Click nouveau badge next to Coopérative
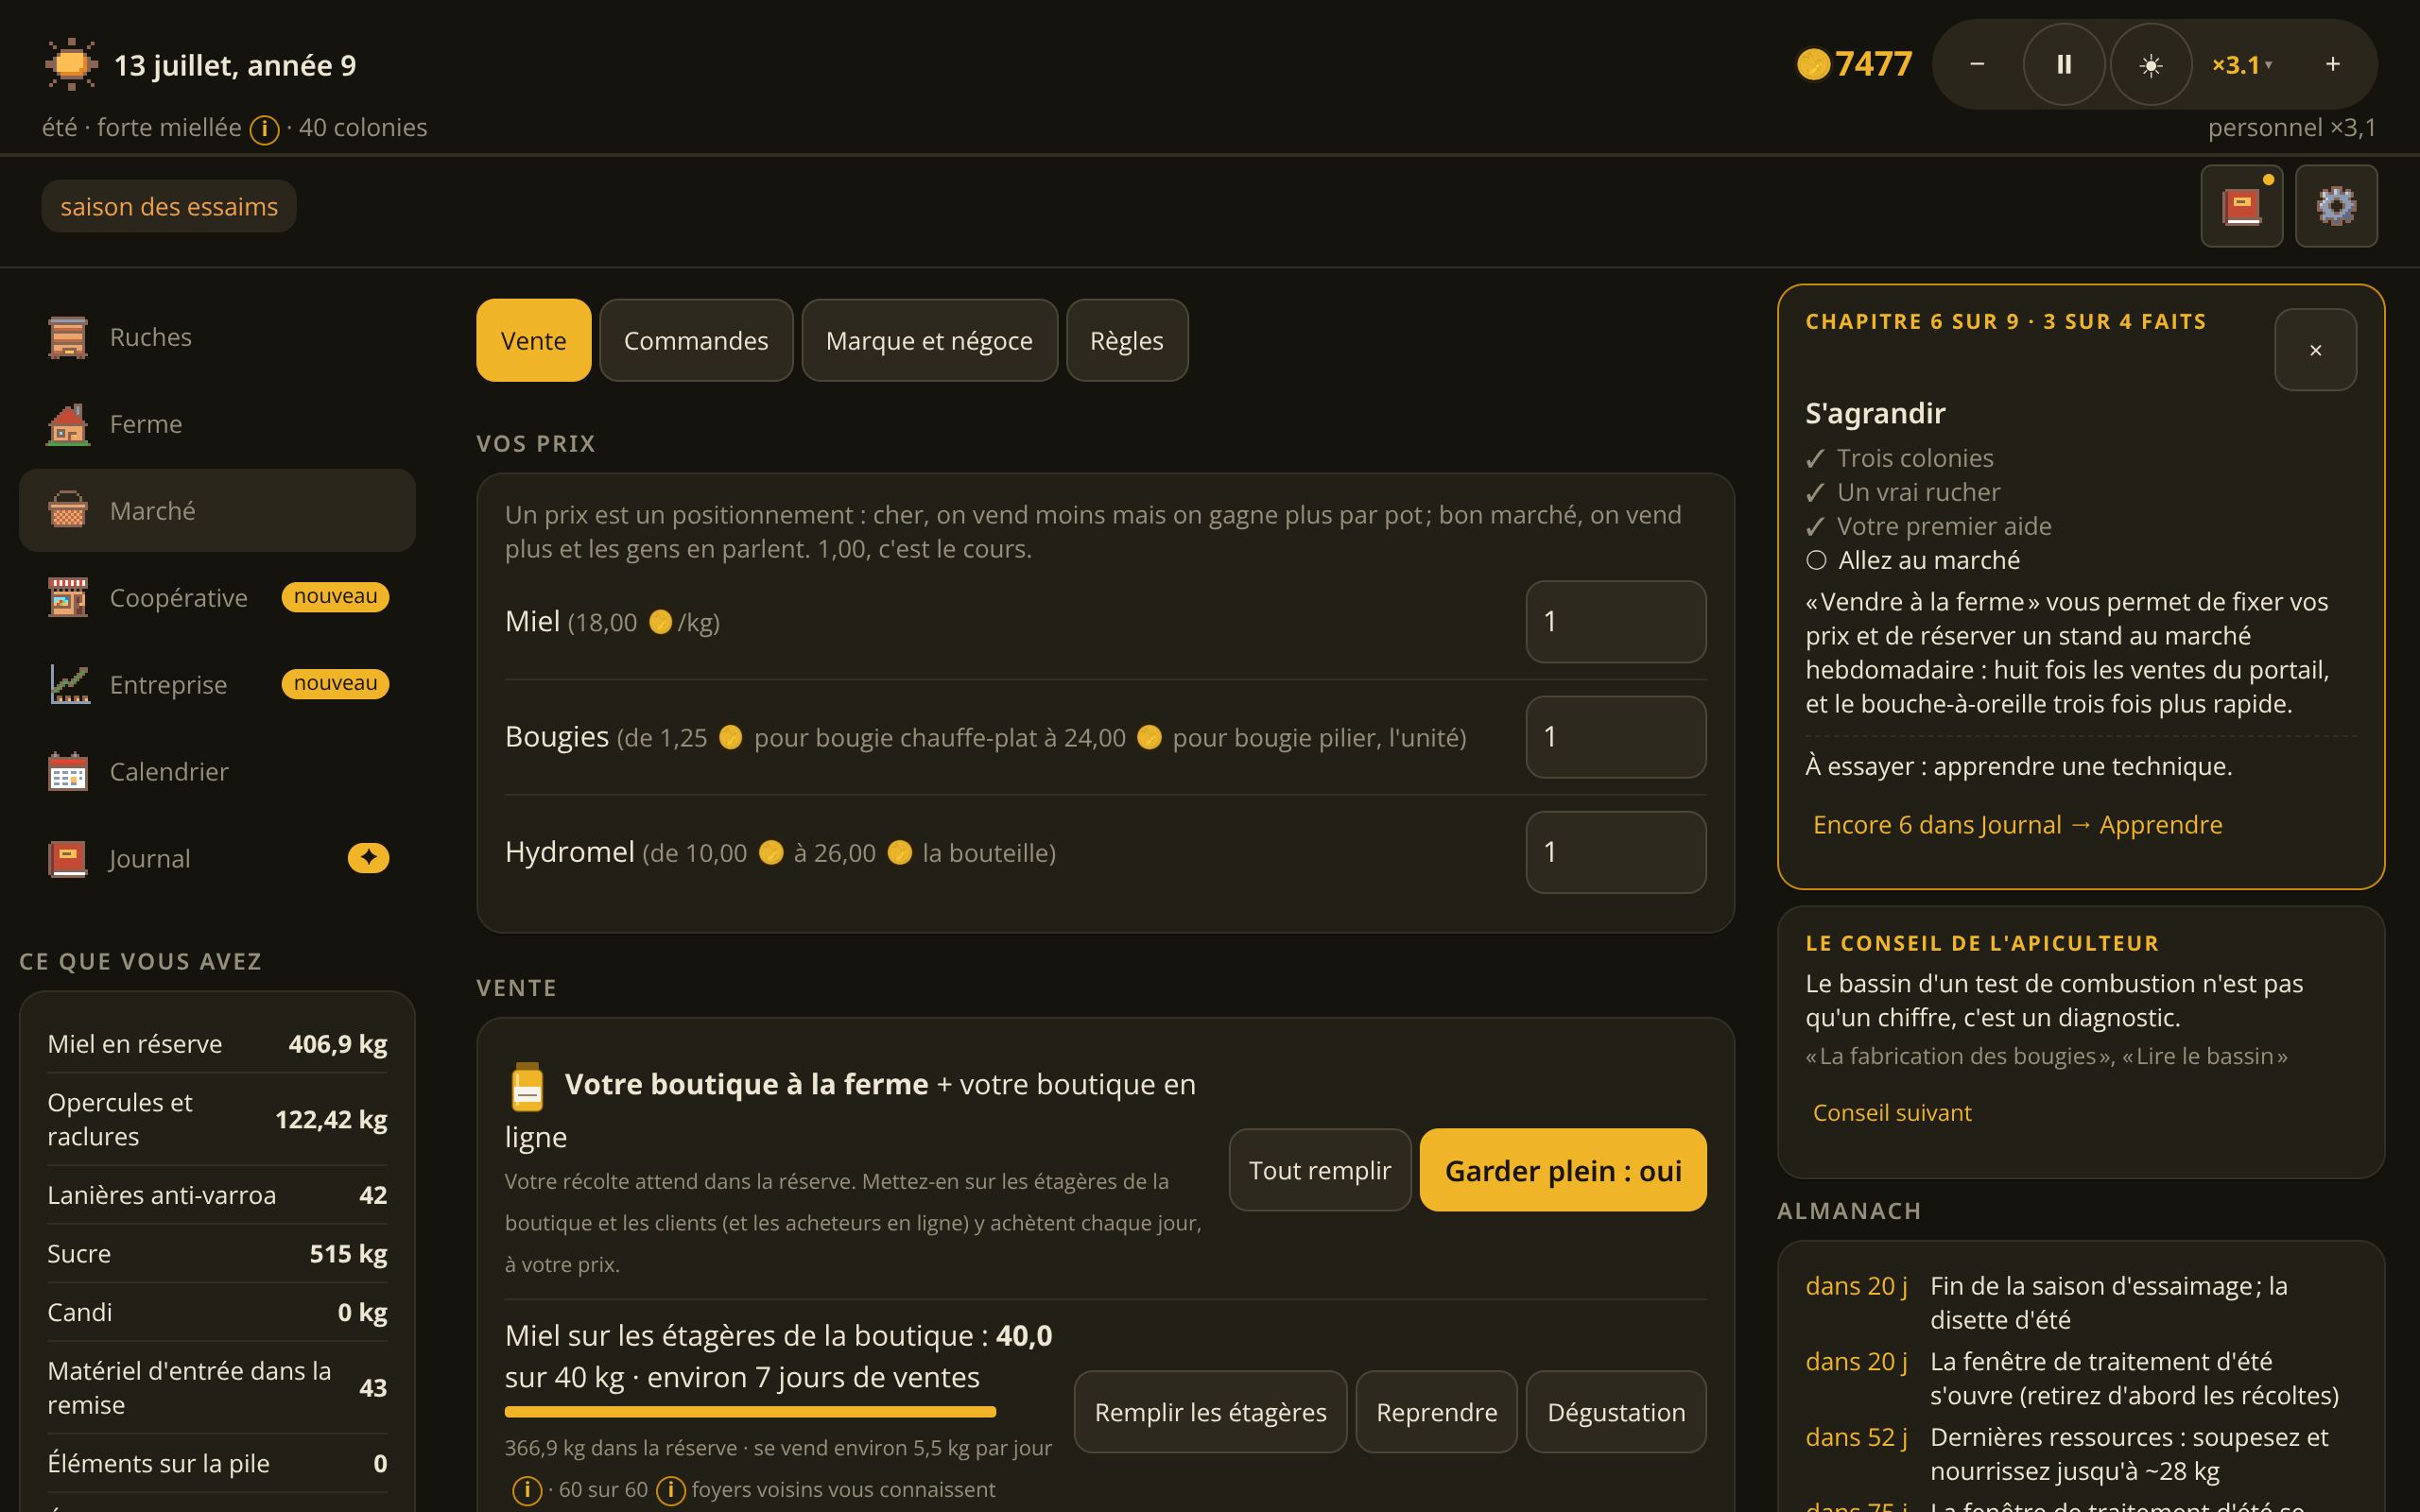The image size is (2420, 1512). 335,597
